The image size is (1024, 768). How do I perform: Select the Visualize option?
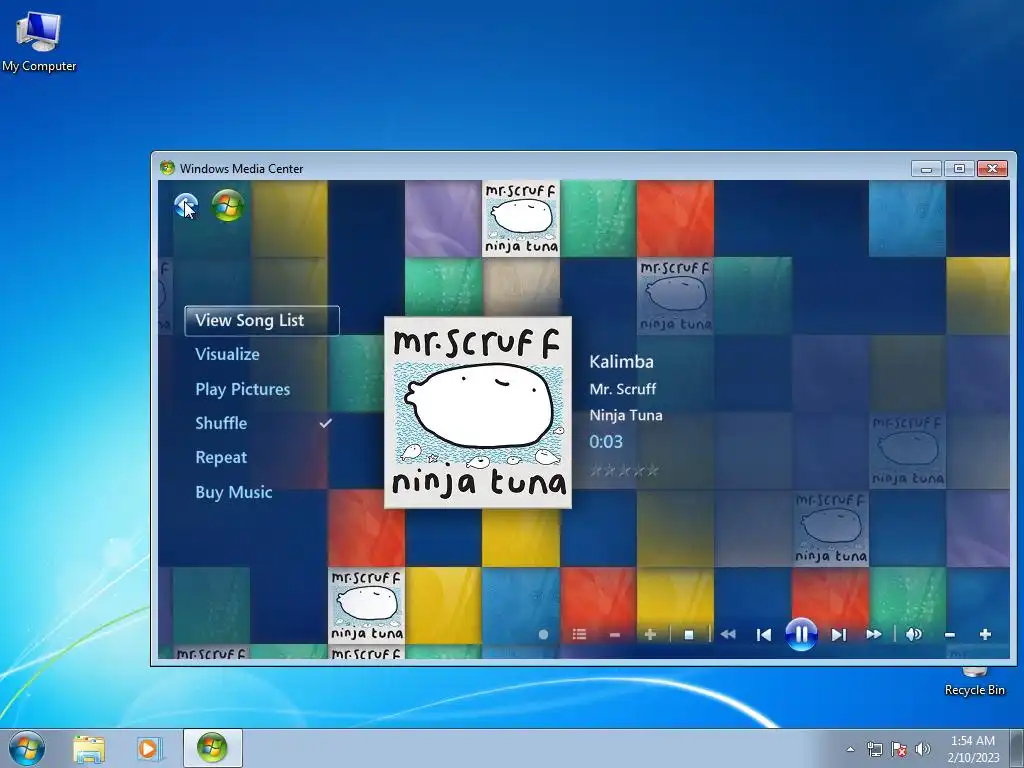(x=227, y=355)
